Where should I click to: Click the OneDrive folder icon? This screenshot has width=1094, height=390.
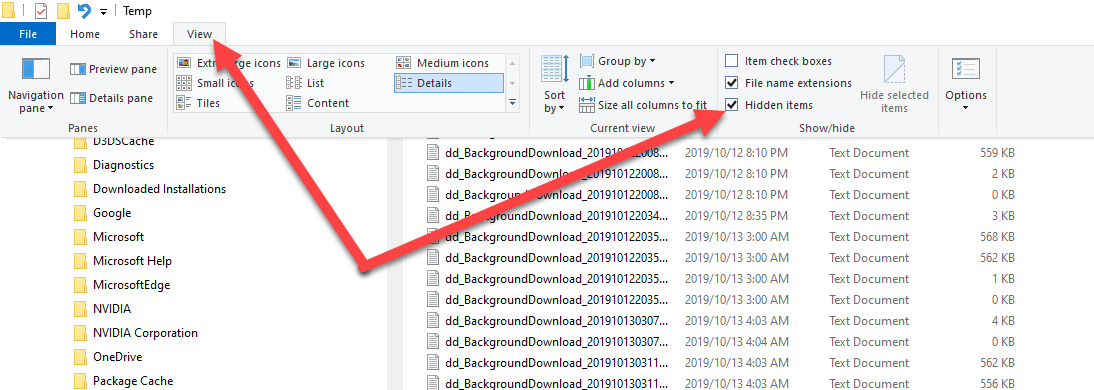point(80,357)
